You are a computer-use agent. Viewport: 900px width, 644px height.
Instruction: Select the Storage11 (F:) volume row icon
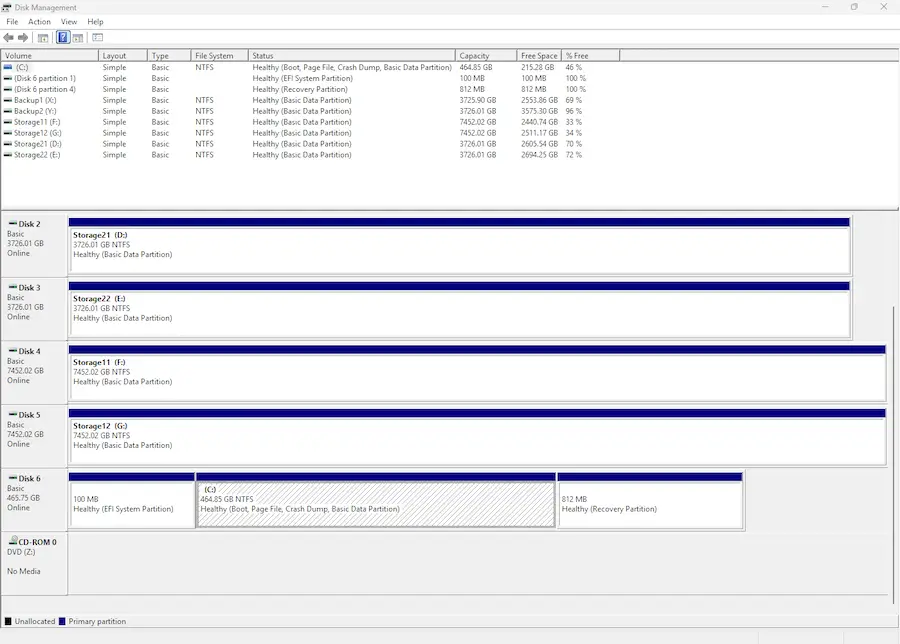click(x=7, y=122)
